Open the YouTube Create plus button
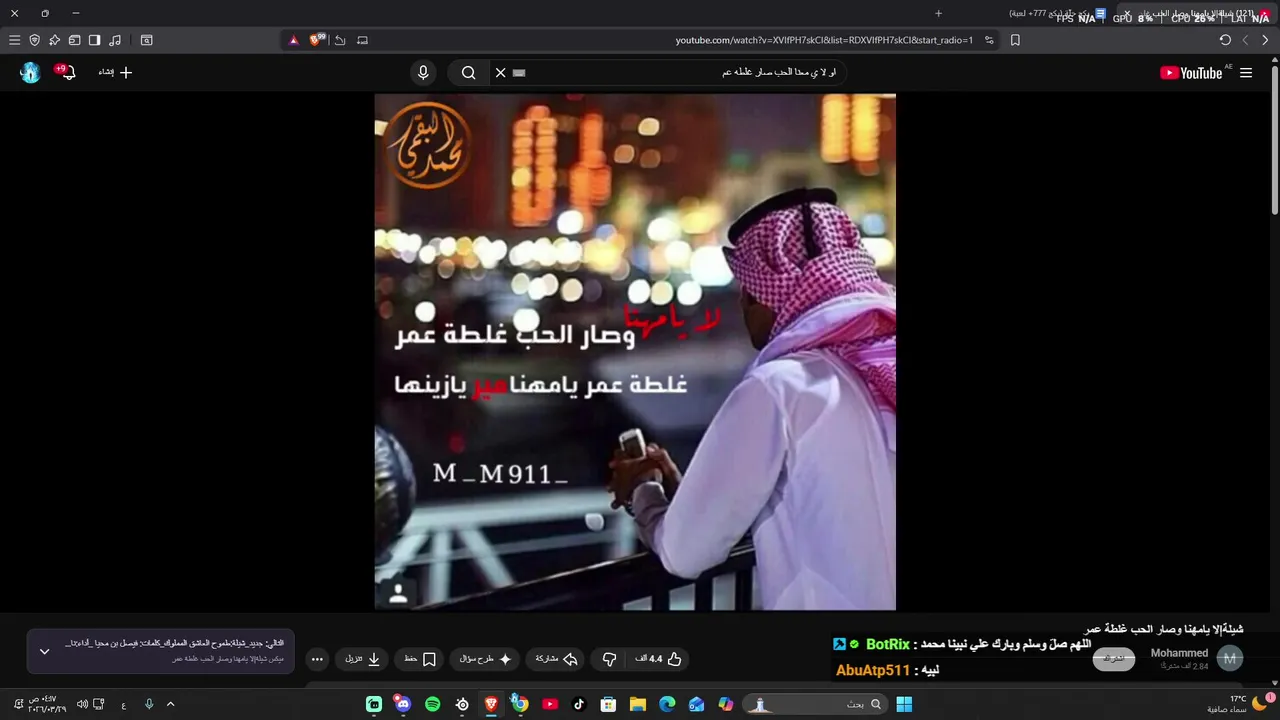 pos(116,72)
